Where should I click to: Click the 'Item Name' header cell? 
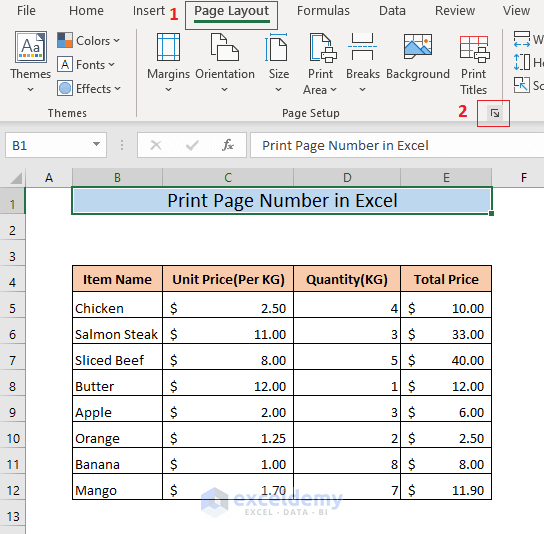[x=117, y=279]
